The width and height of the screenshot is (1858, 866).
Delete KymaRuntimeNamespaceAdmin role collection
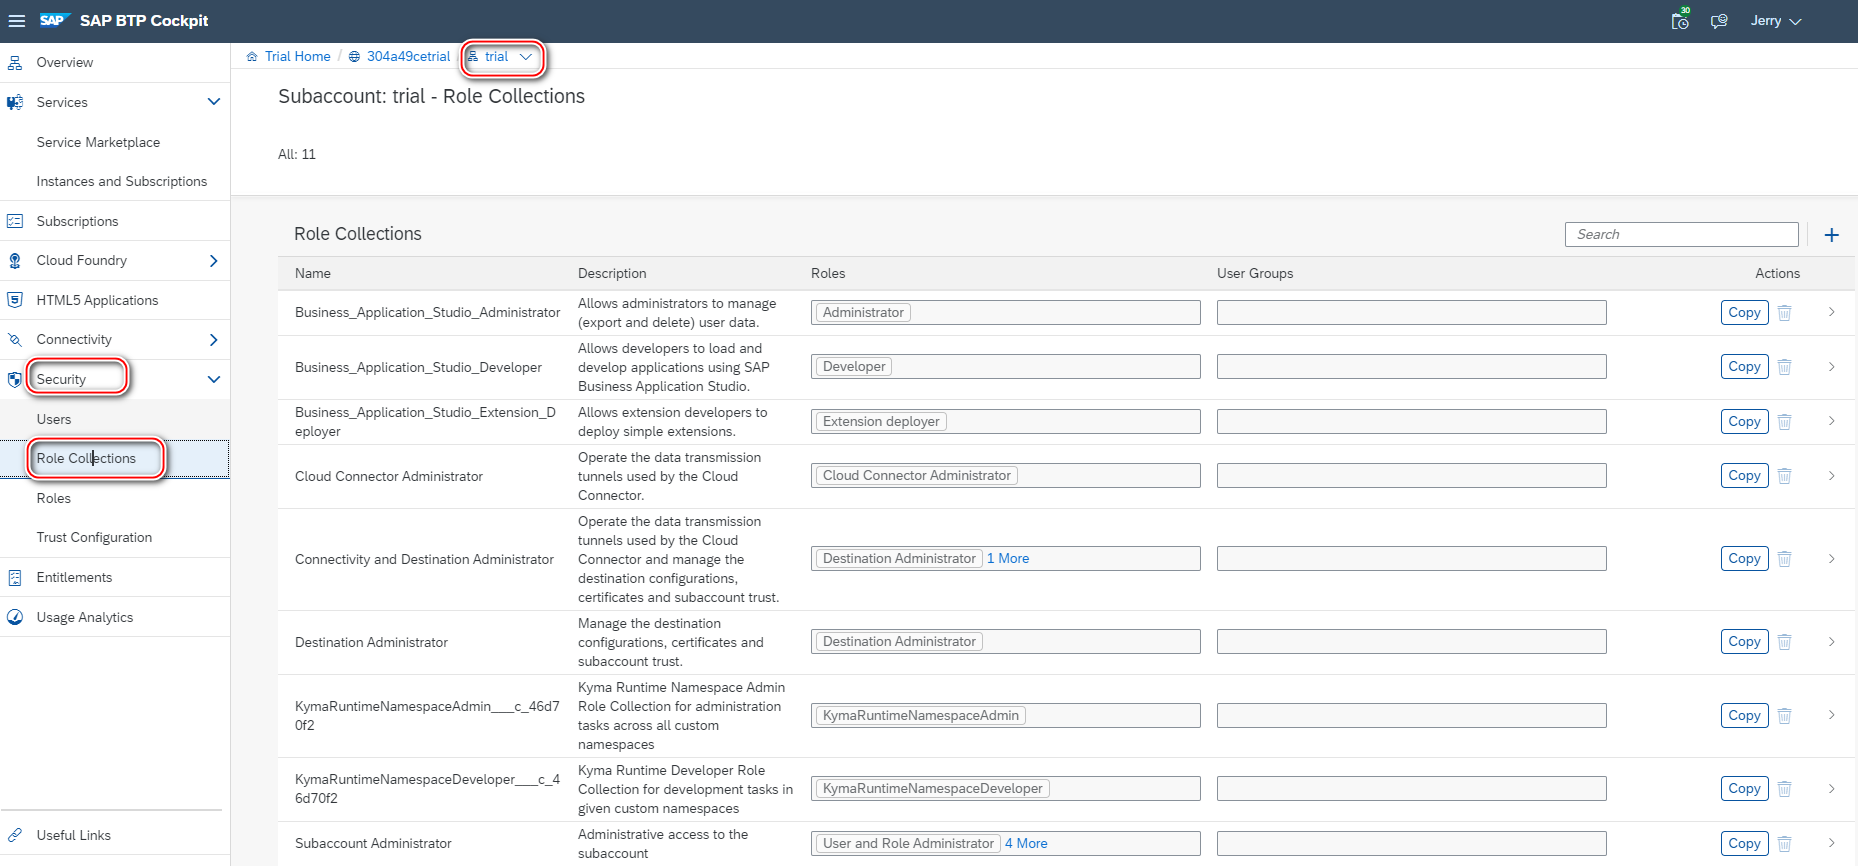[1784, 716]
